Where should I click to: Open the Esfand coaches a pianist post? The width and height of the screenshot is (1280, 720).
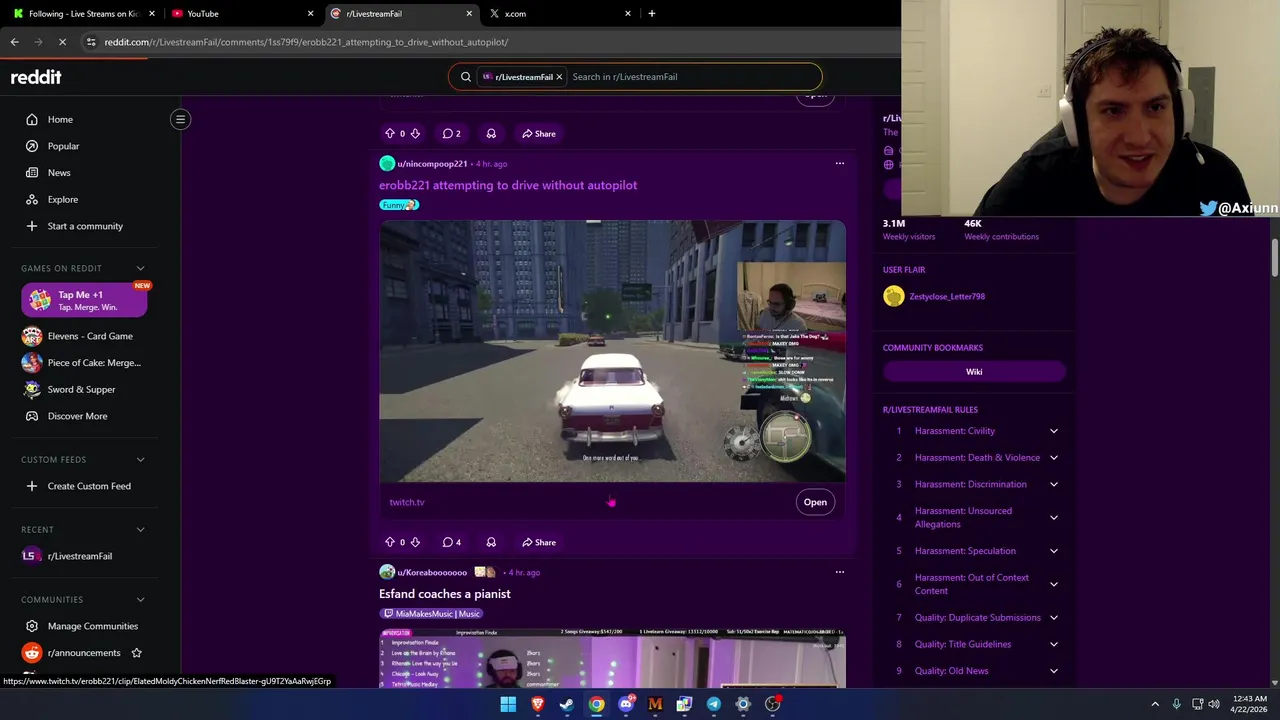tap(445, 594)
